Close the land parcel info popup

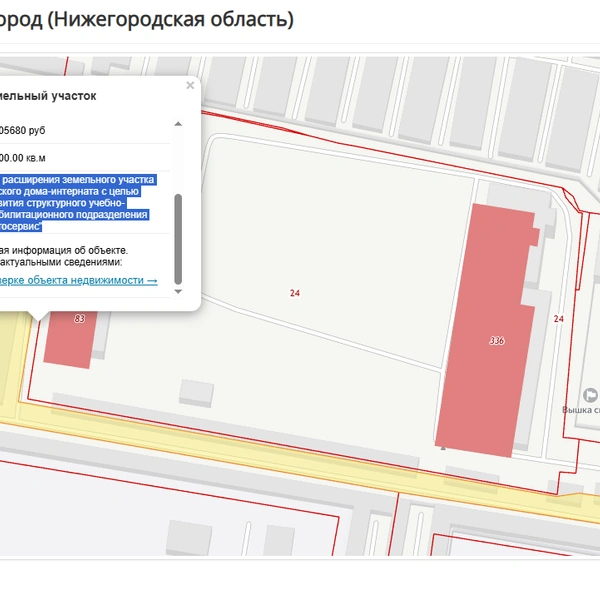(x=190, y=86)
